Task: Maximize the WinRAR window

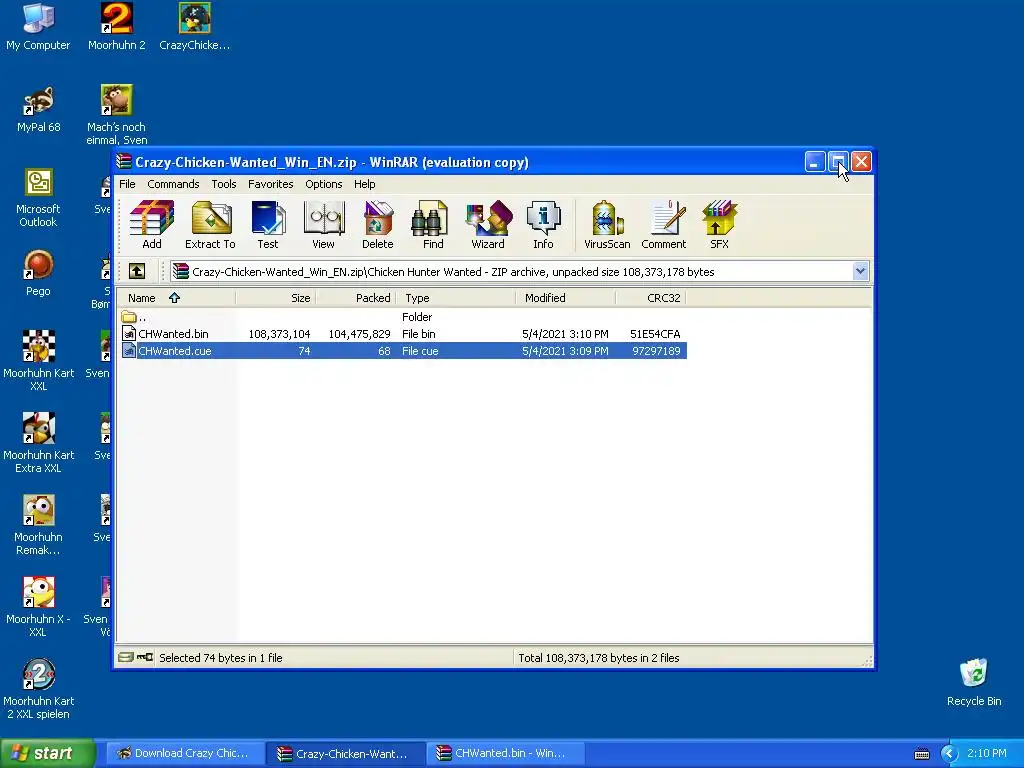Action: click(x=838, y=162)
